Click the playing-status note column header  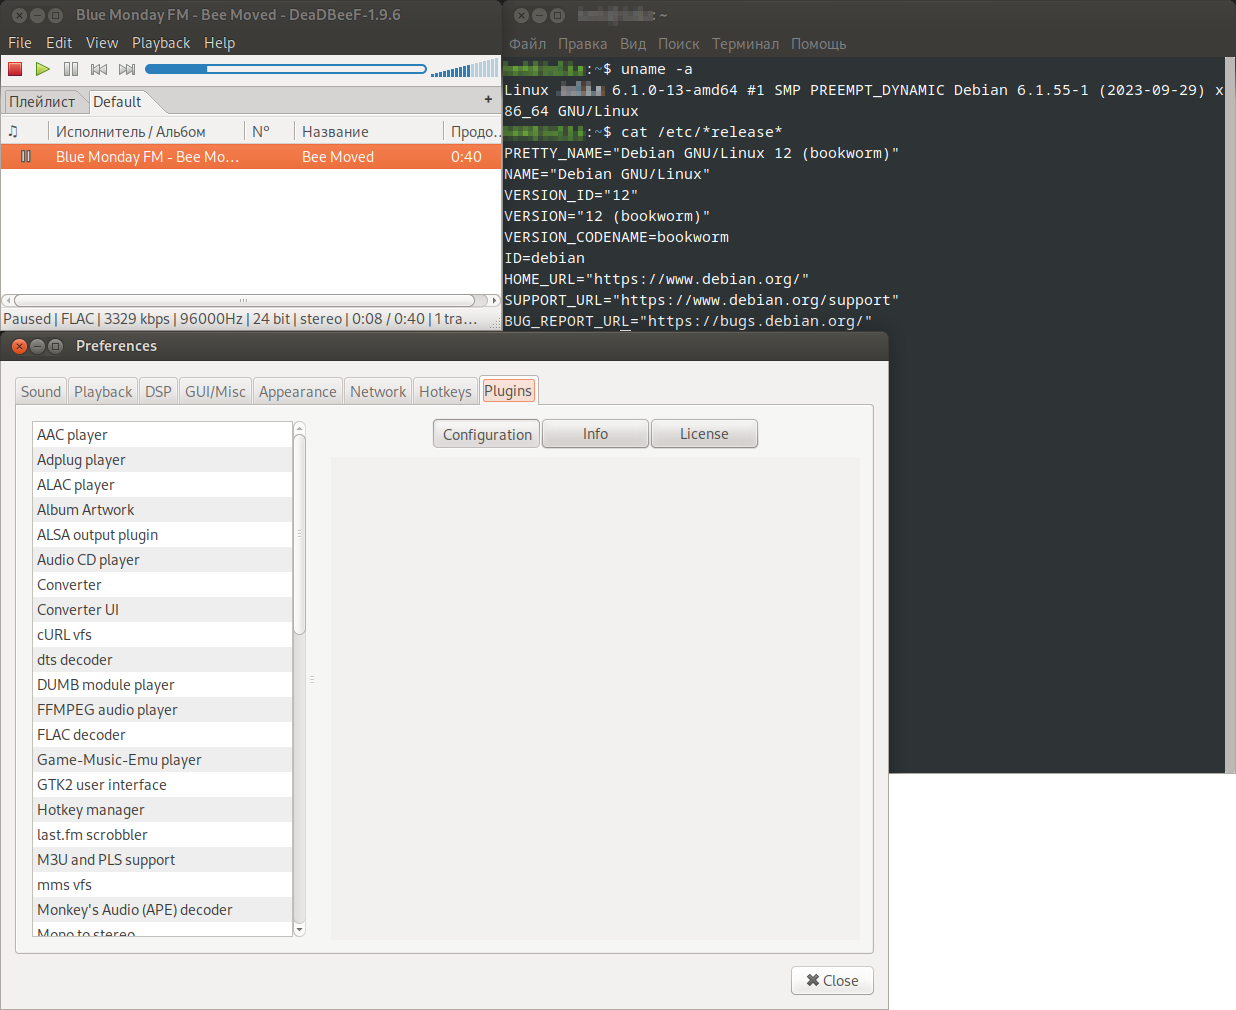click(14, 131)
